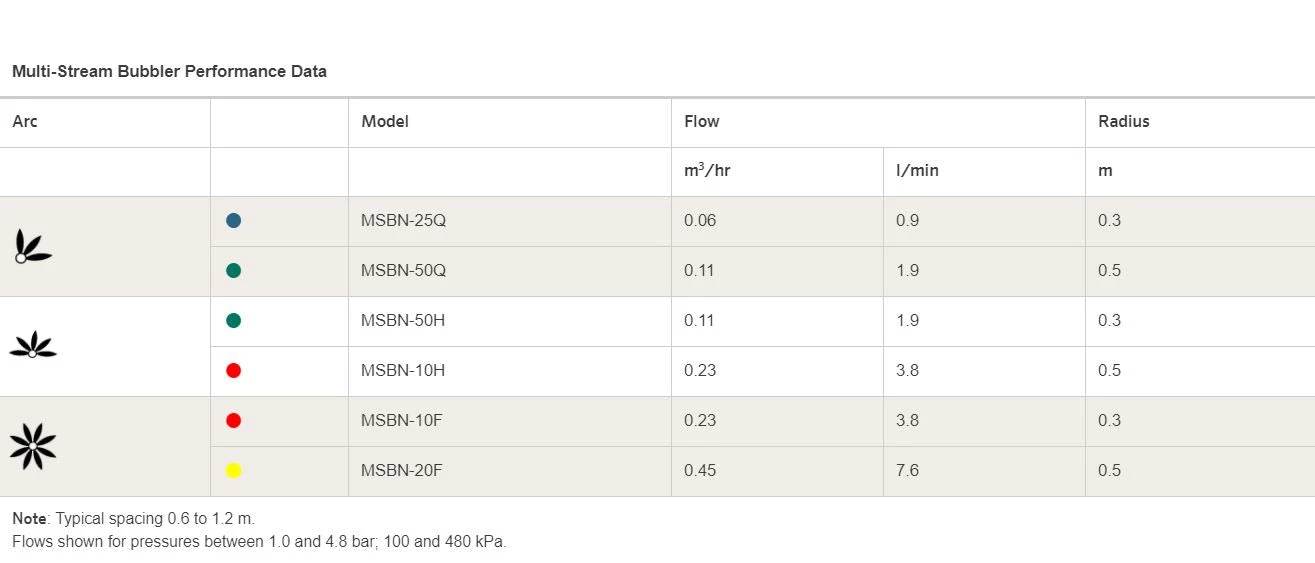Click the green dot beside MSBN-50Q
This screenshot has width=1315, height=563.
click(233, 271)
